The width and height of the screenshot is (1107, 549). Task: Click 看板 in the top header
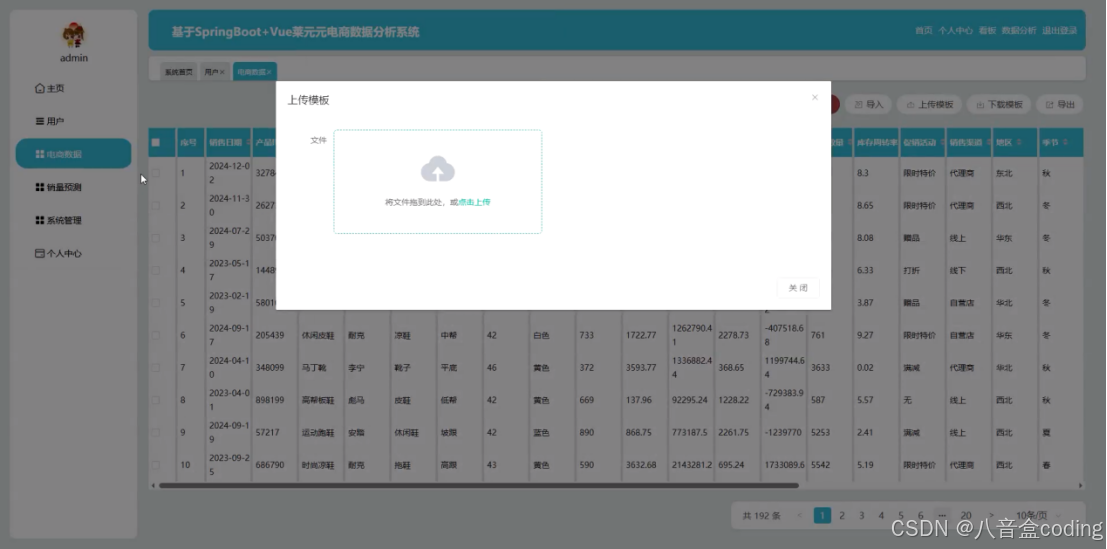click(x=987, y=30)
